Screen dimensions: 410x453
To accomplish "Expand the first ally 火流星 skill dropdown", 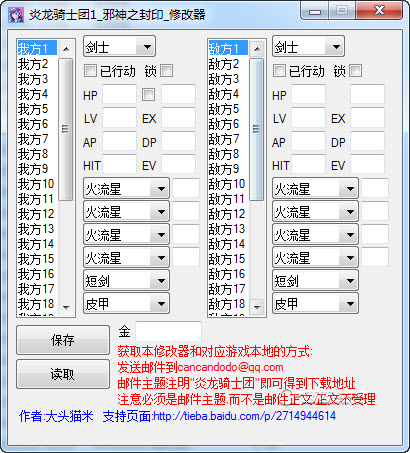I will [126, 189].
